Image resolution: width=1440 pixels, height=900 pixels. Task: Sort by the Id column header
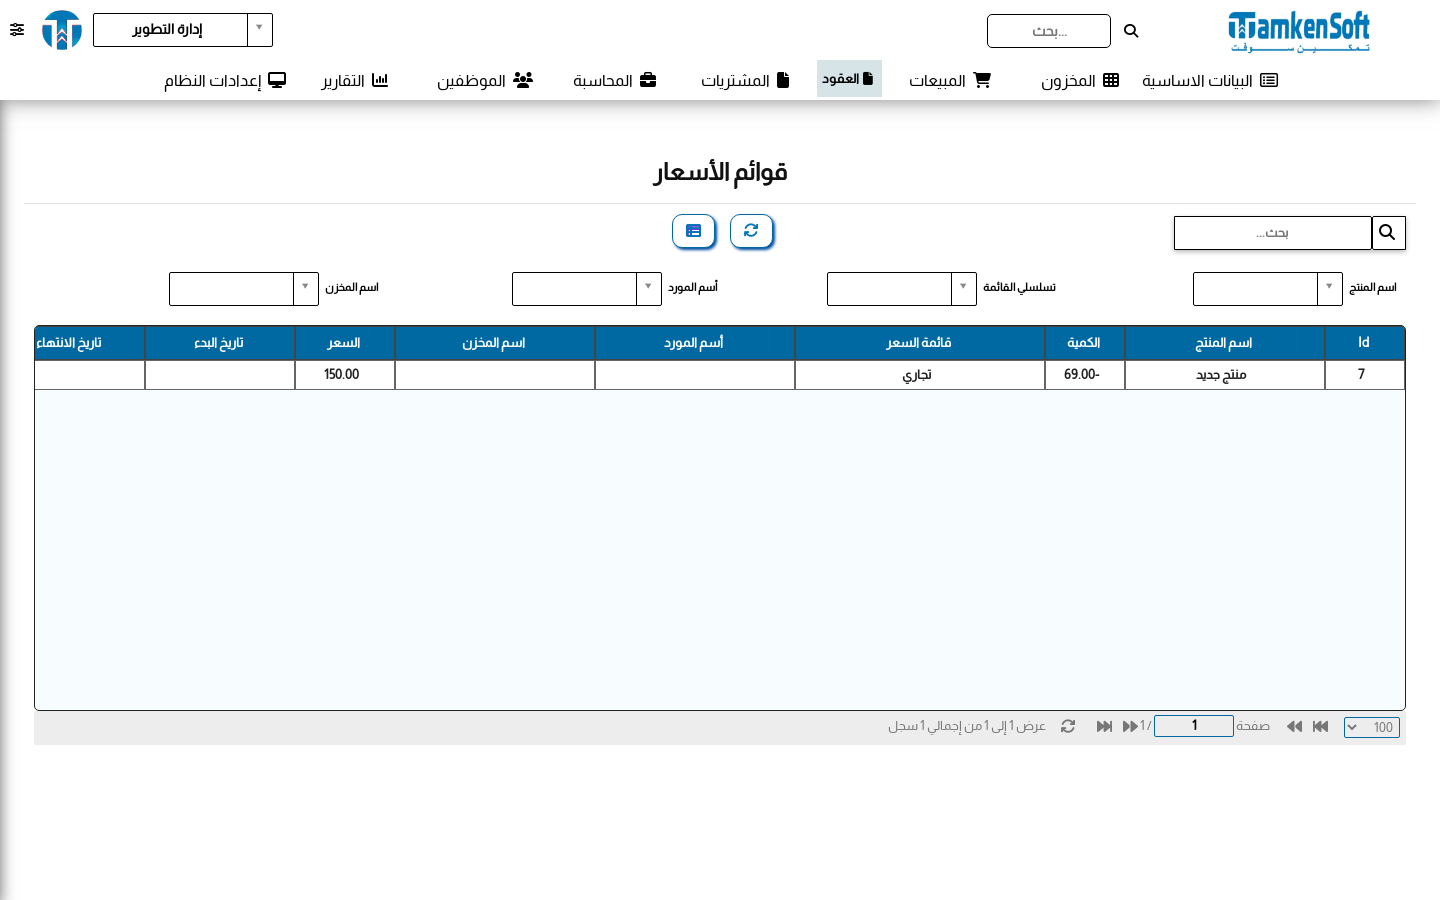pyautogui.click(x=1364, y=343)
